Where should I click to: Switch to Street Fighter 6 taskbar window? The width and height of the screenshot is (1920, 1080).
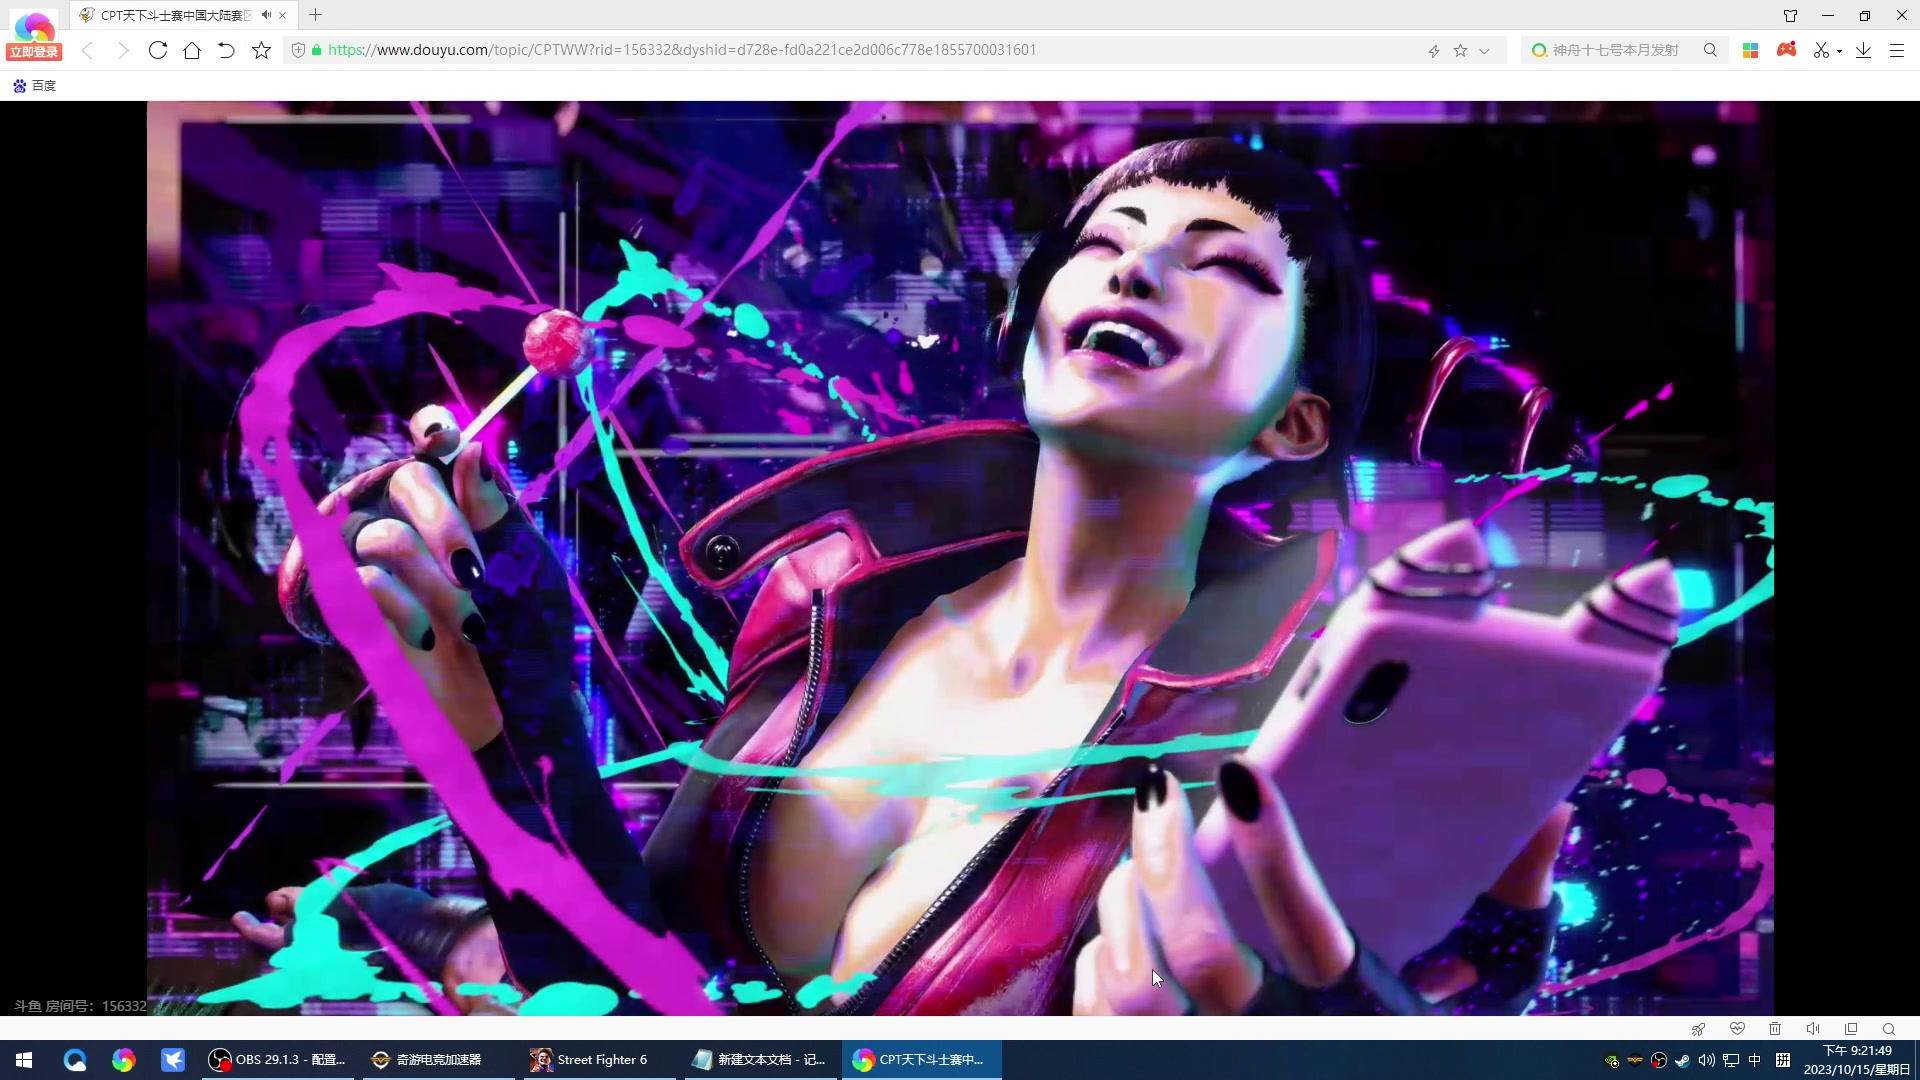pos(600,1060)
